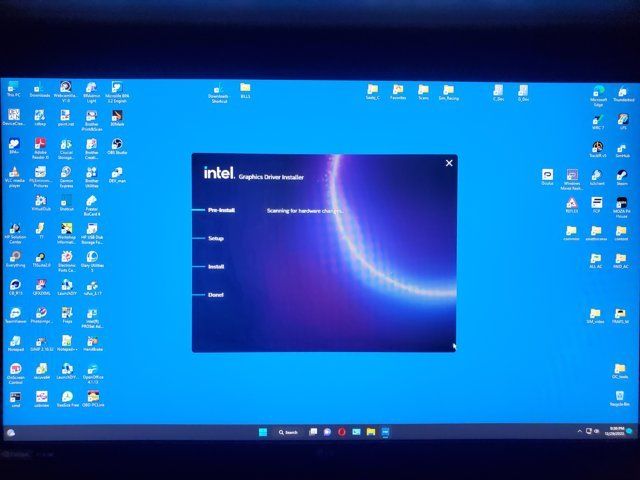
Task: Open Chat icon on the taskbar
Action: coord(327,432)
